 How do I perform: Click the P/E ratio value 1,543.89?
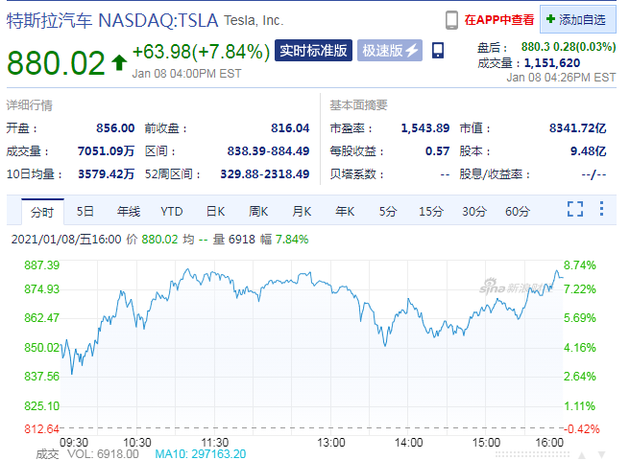coord(425,128)
